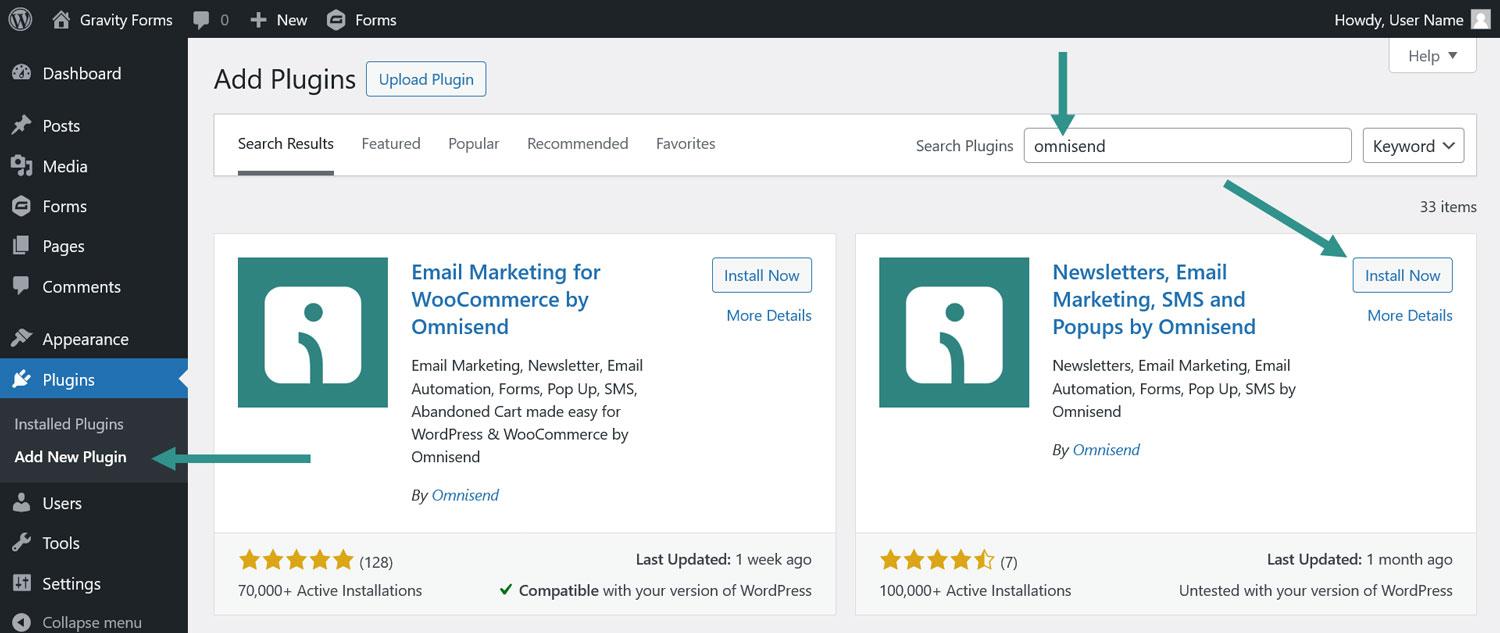
Task: Click the Users icon in sidebar
Action: coord(21,503)
